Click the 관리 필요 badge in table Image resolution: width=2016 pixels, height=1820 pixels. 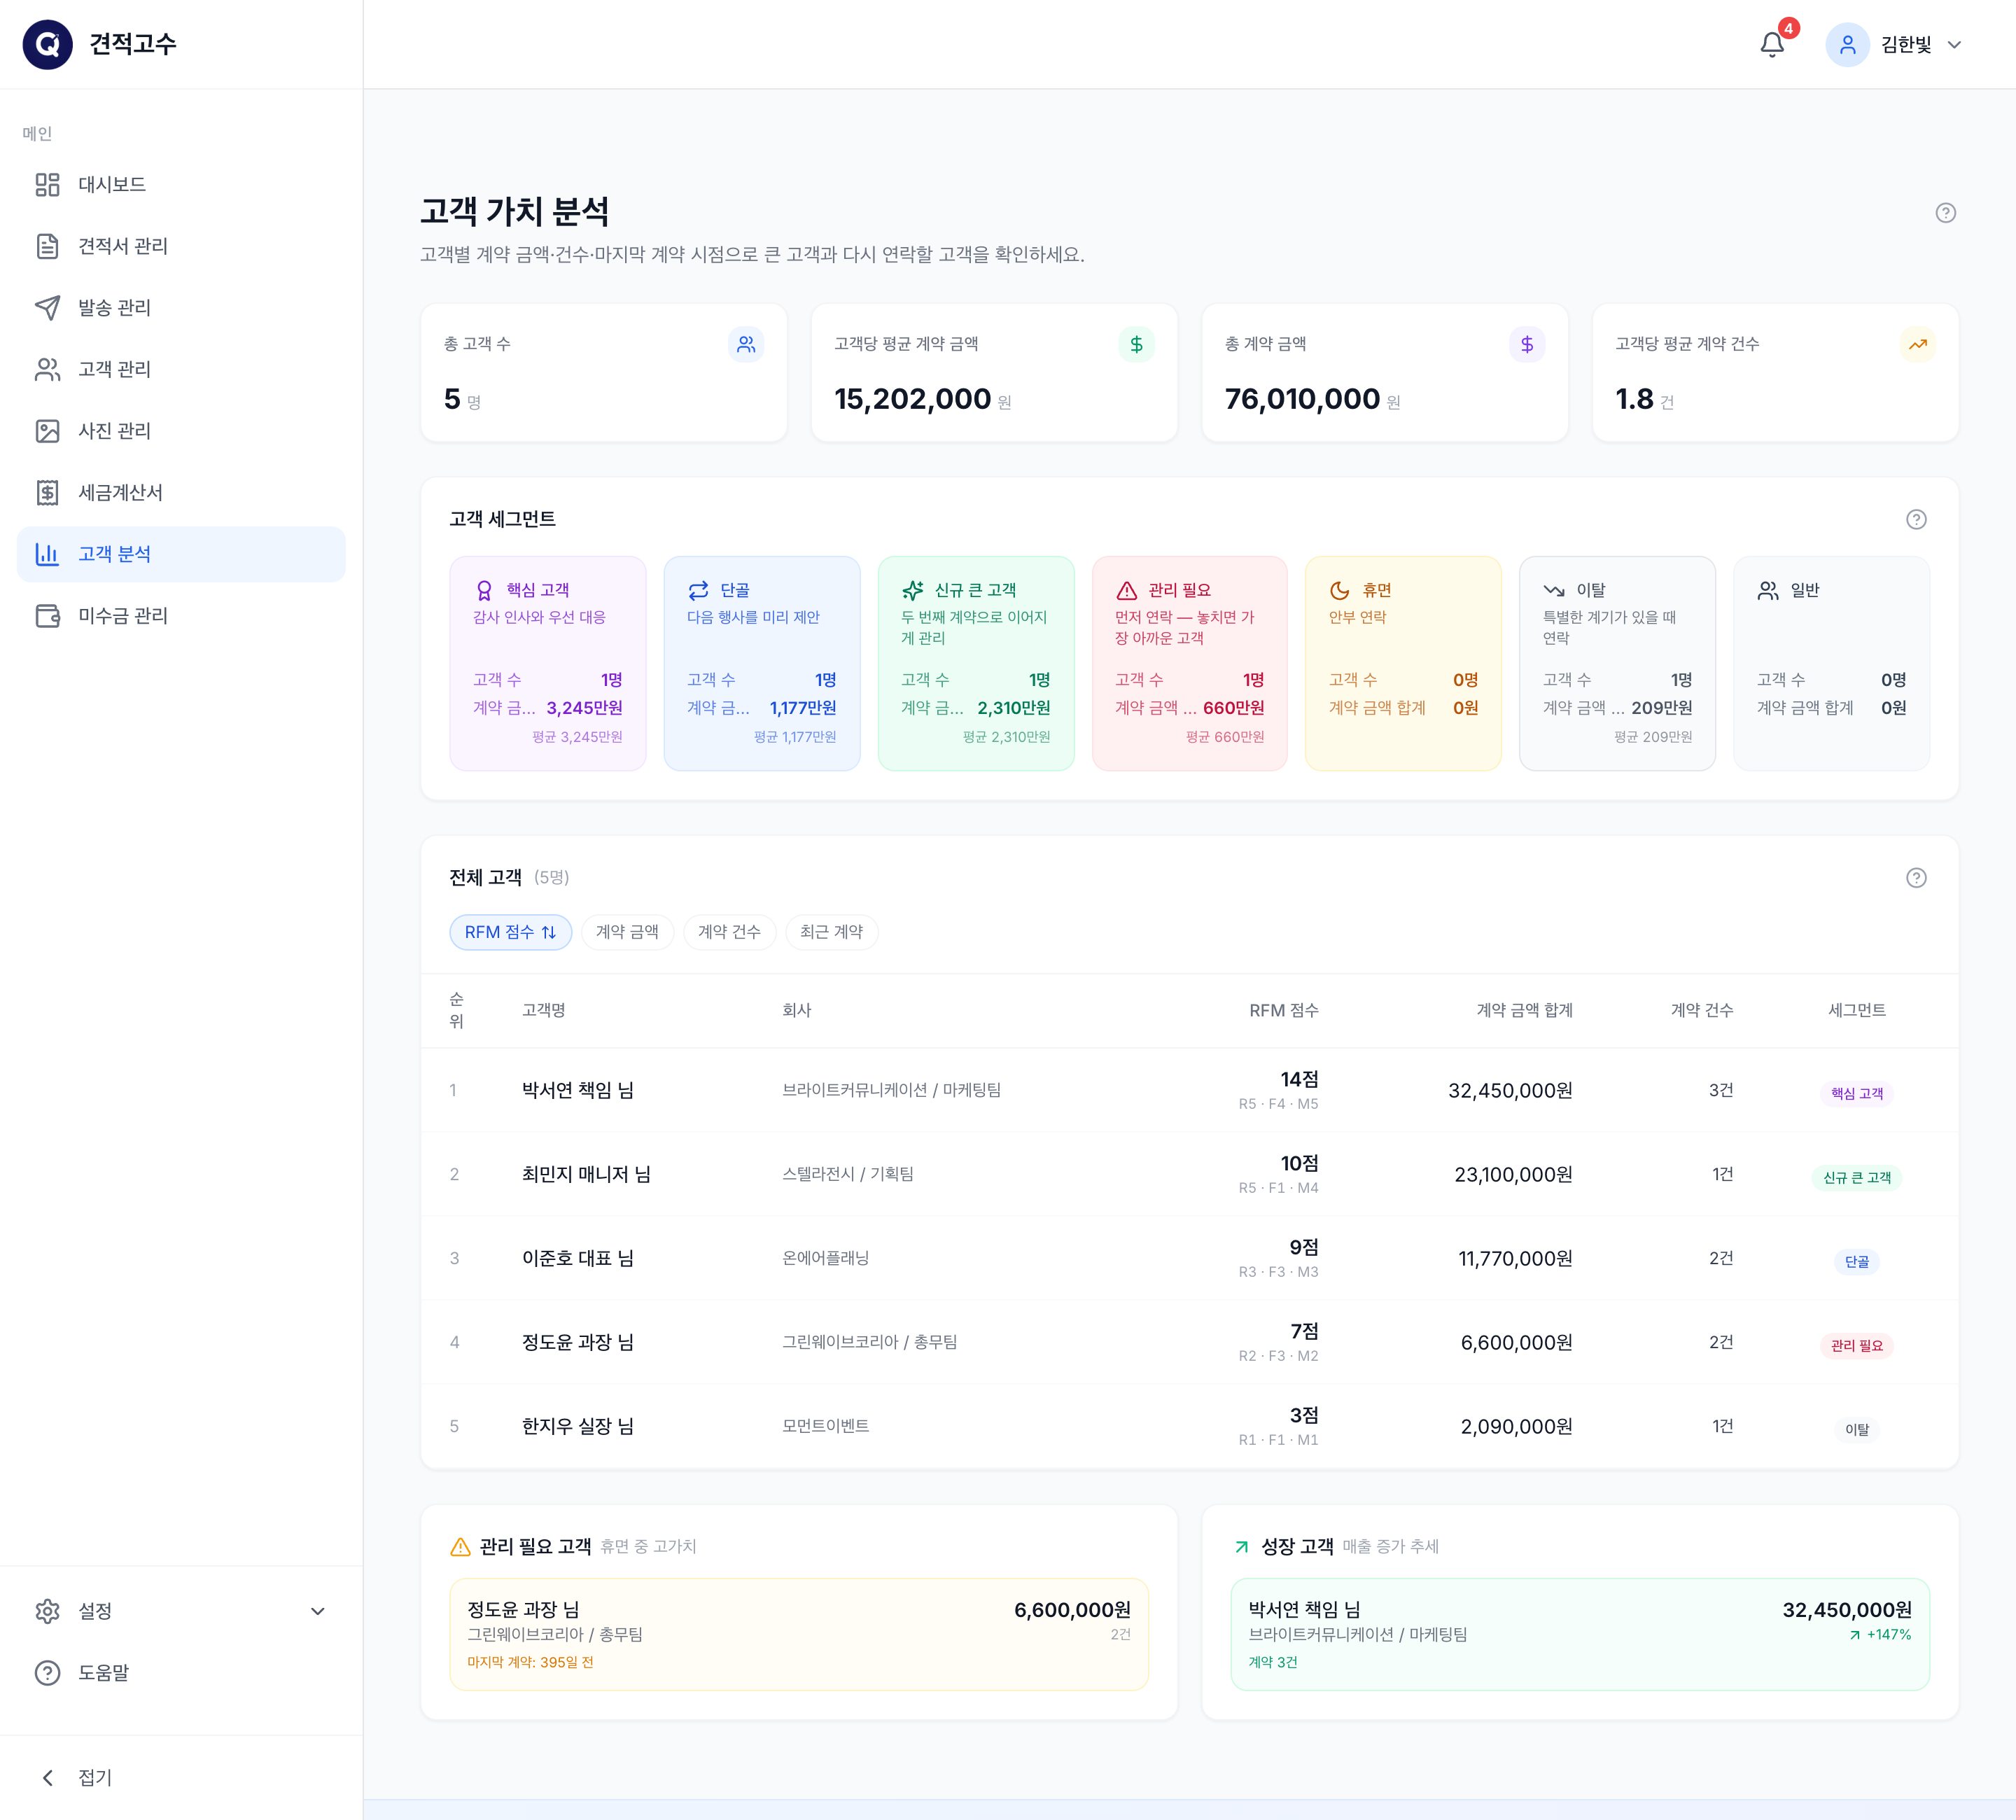[1857, 1346]
